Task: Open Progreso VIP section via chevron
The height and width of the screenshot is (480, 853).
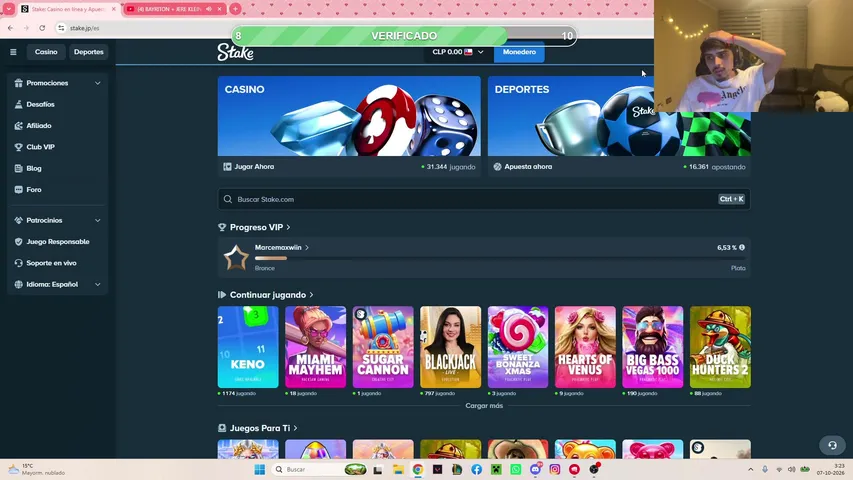Action: pyautogui.click(x=288, y=227)
